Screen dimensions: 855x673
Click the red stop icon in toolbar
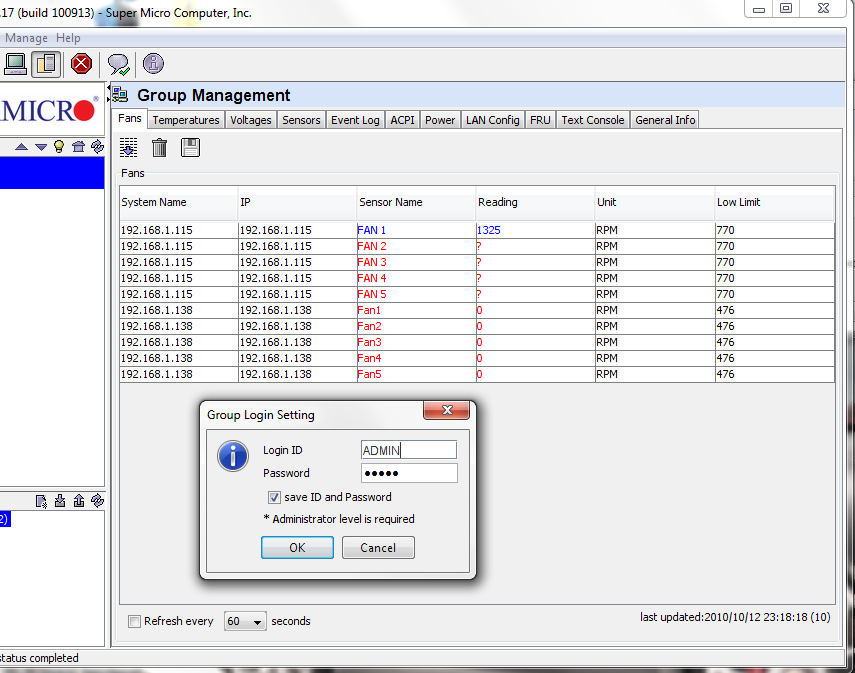coord(81,64)
